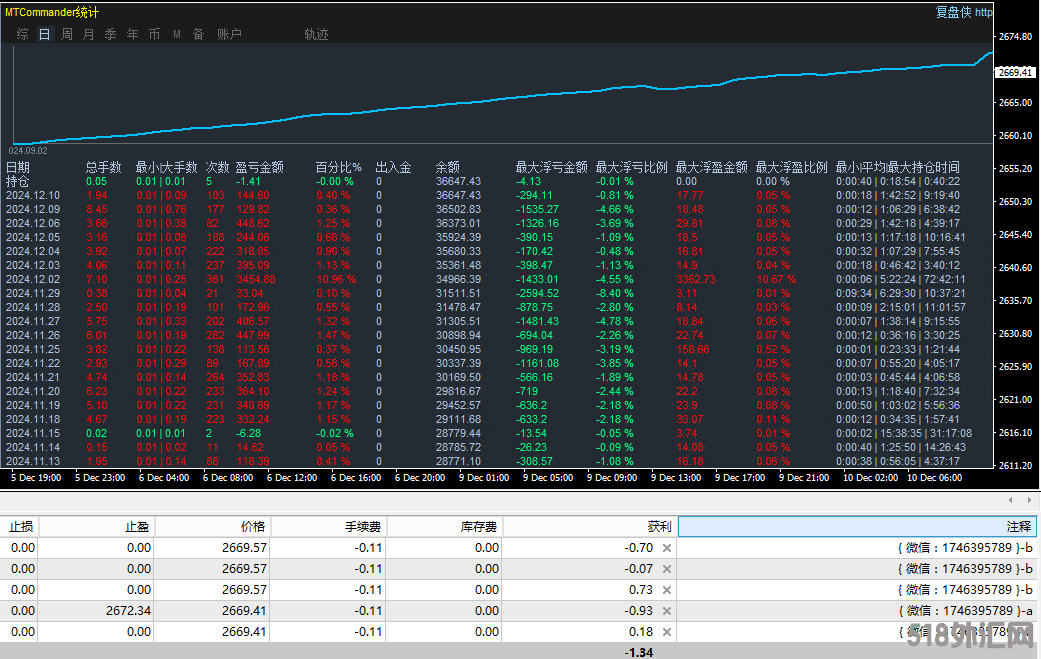Close the trade with -0.93 profit
Viewport: 1041px width, 659px height.
tap(667, 611)
